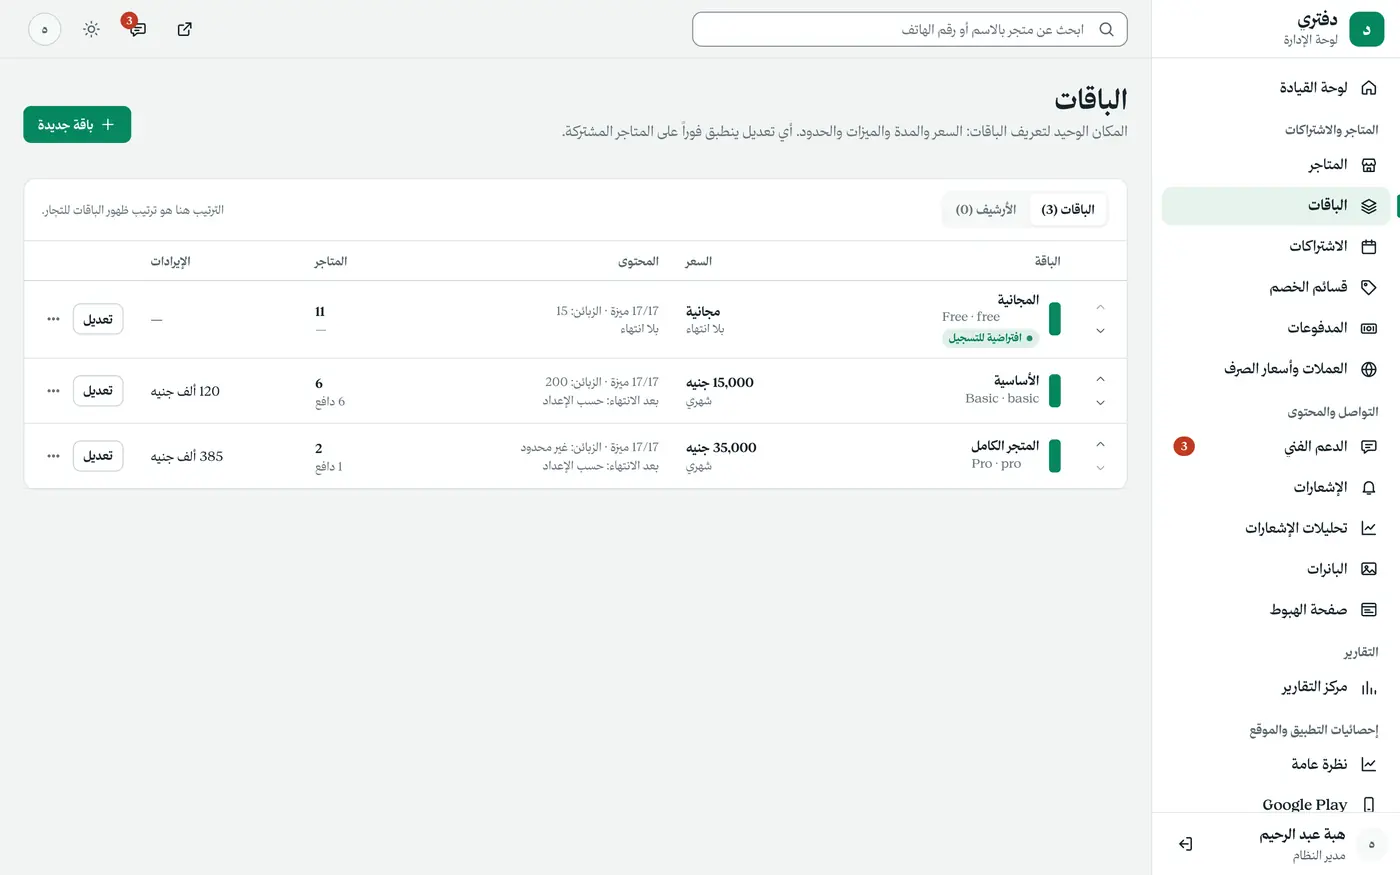The width and height of the screenshot is (1400, 875).
Task: Click the Google Play phone icon
Action: click(1369, 805)
